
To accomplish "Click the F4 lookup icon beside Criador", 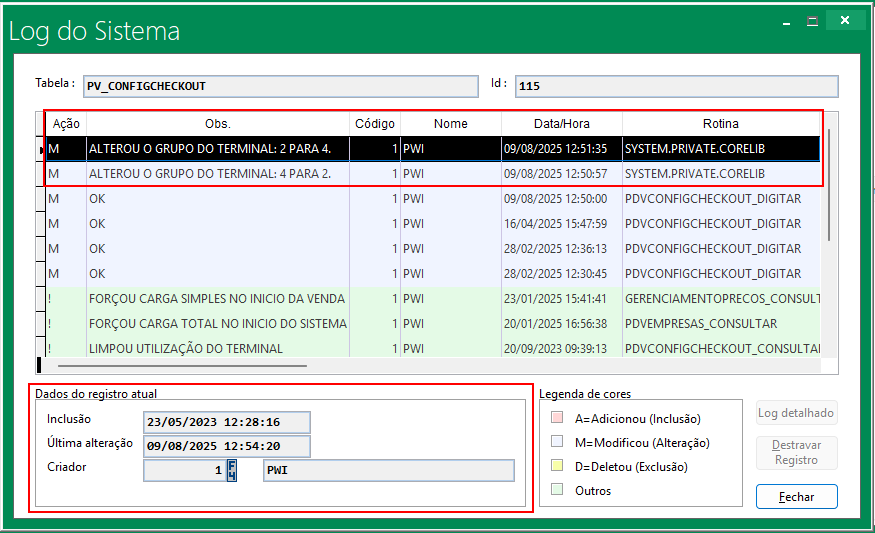I will click(x=232, y=470).
